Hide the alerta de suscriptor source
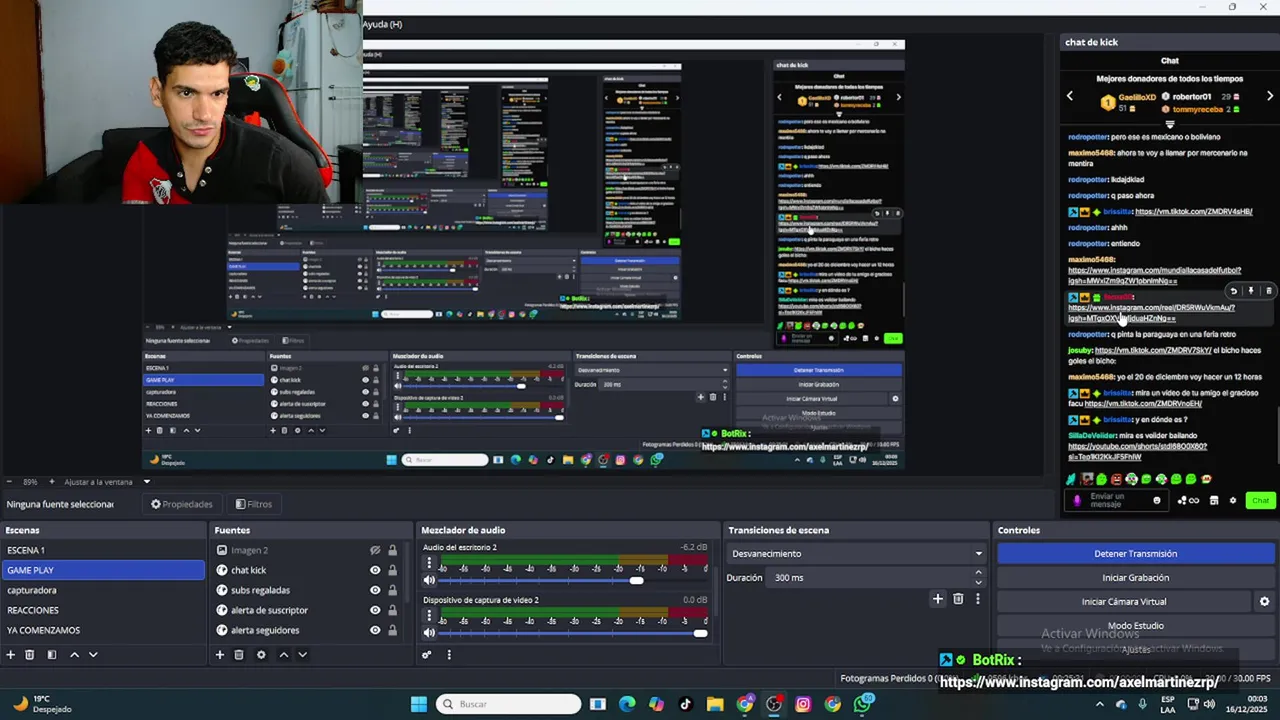1280x720 pixels. click(x=375, y=610)
